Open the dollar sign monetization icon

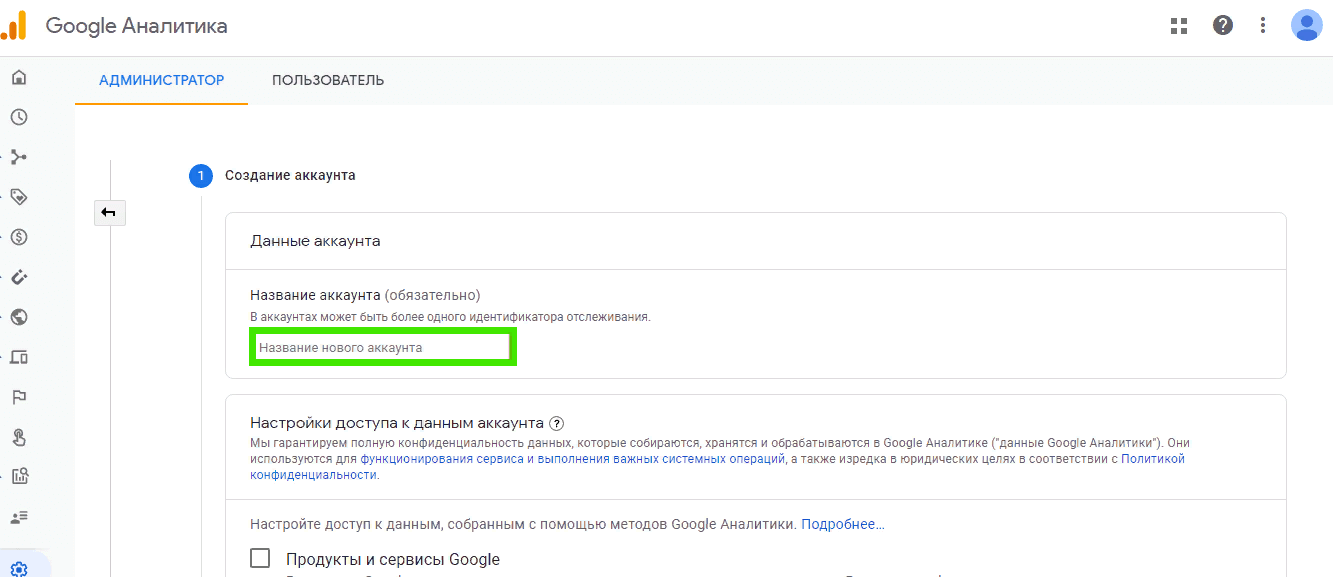19,237
